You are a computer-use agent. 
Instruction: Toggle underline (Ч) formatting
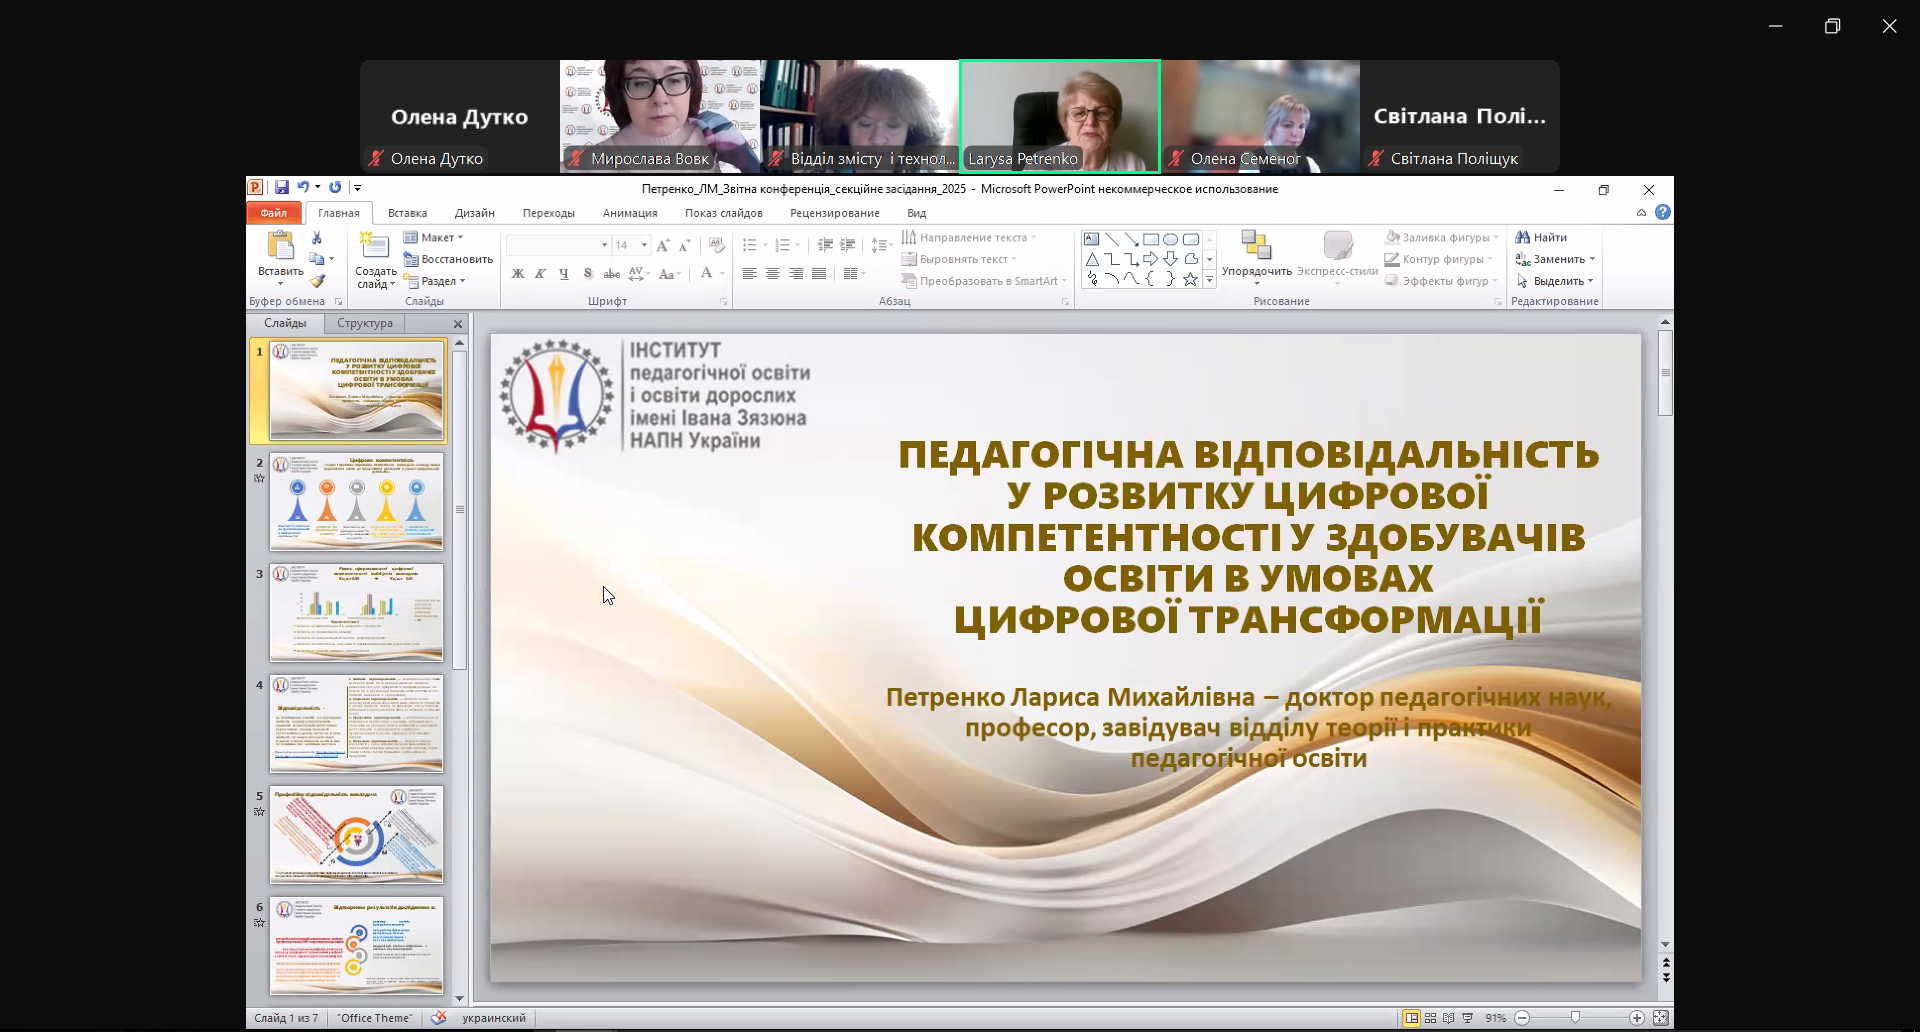[564, 274]
